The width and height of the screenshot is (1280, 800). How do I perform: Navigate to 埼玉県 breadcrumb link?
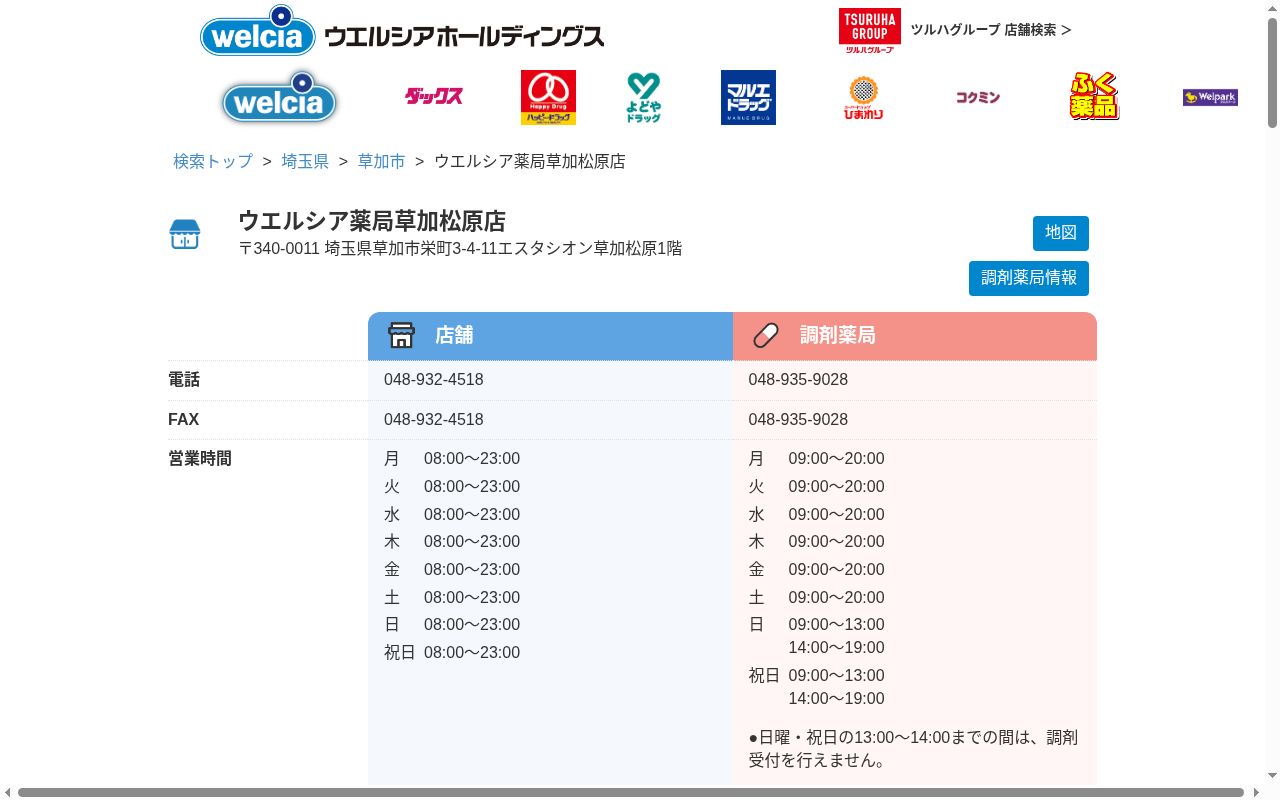click(305, 161)
